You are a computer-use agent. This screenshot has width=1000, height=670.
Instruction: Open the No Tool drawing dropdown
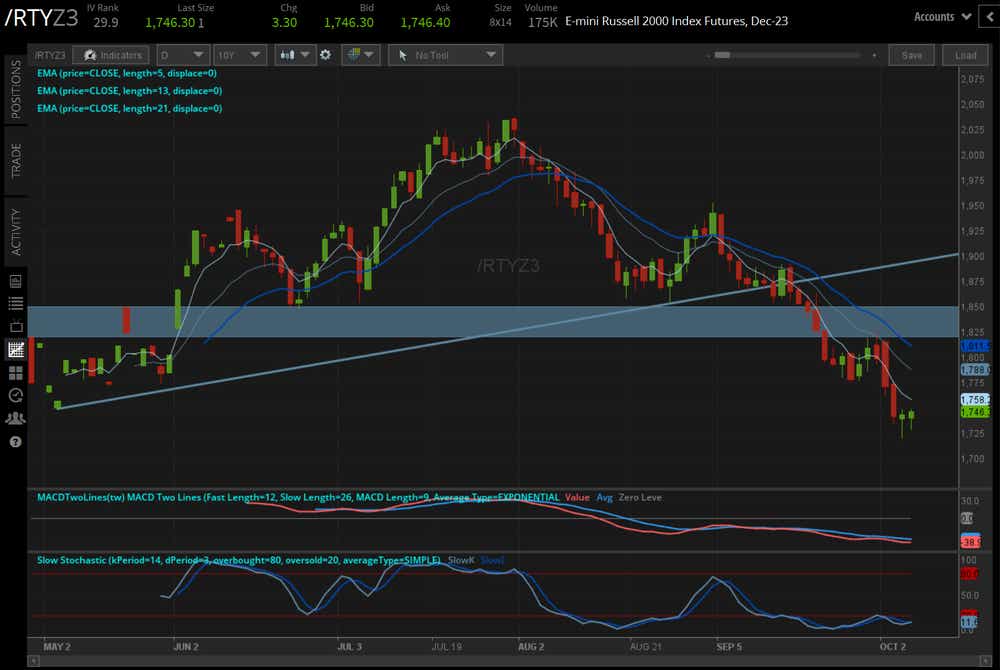click(x=445, y=55)
